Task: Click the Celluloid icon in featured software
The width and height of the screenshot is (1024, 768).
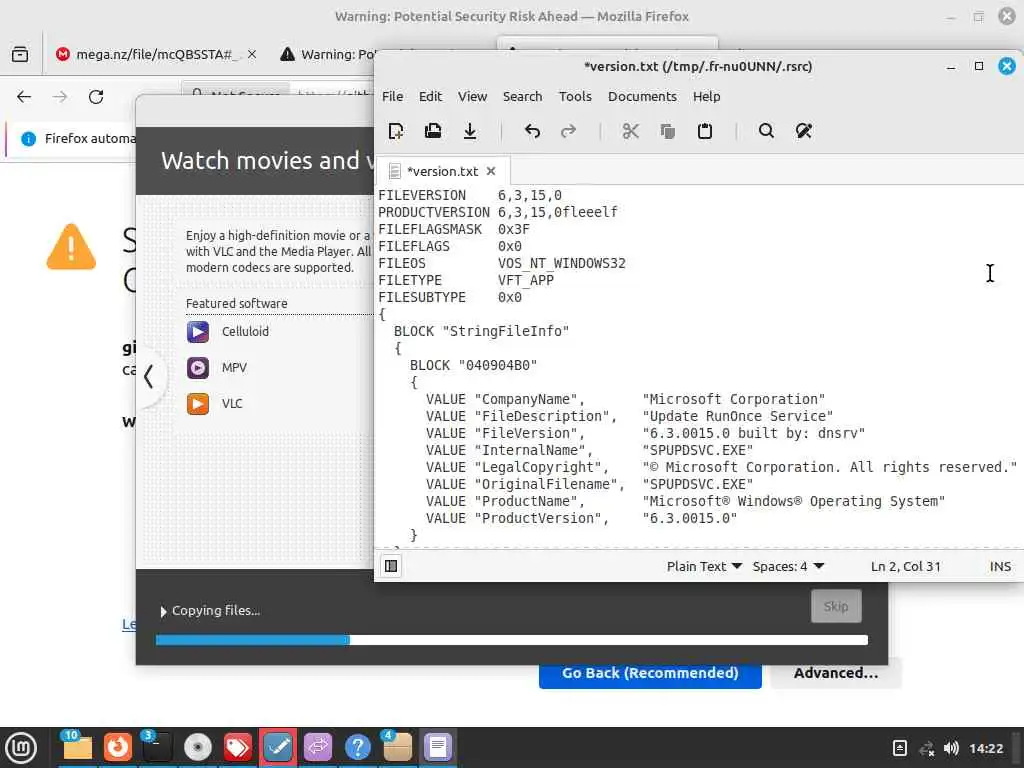Action: coord(198,332)
